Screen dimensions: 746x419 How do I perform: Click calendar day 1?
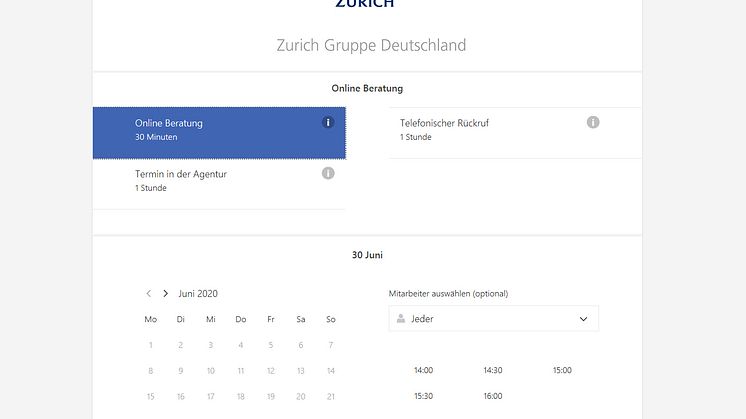150,345
